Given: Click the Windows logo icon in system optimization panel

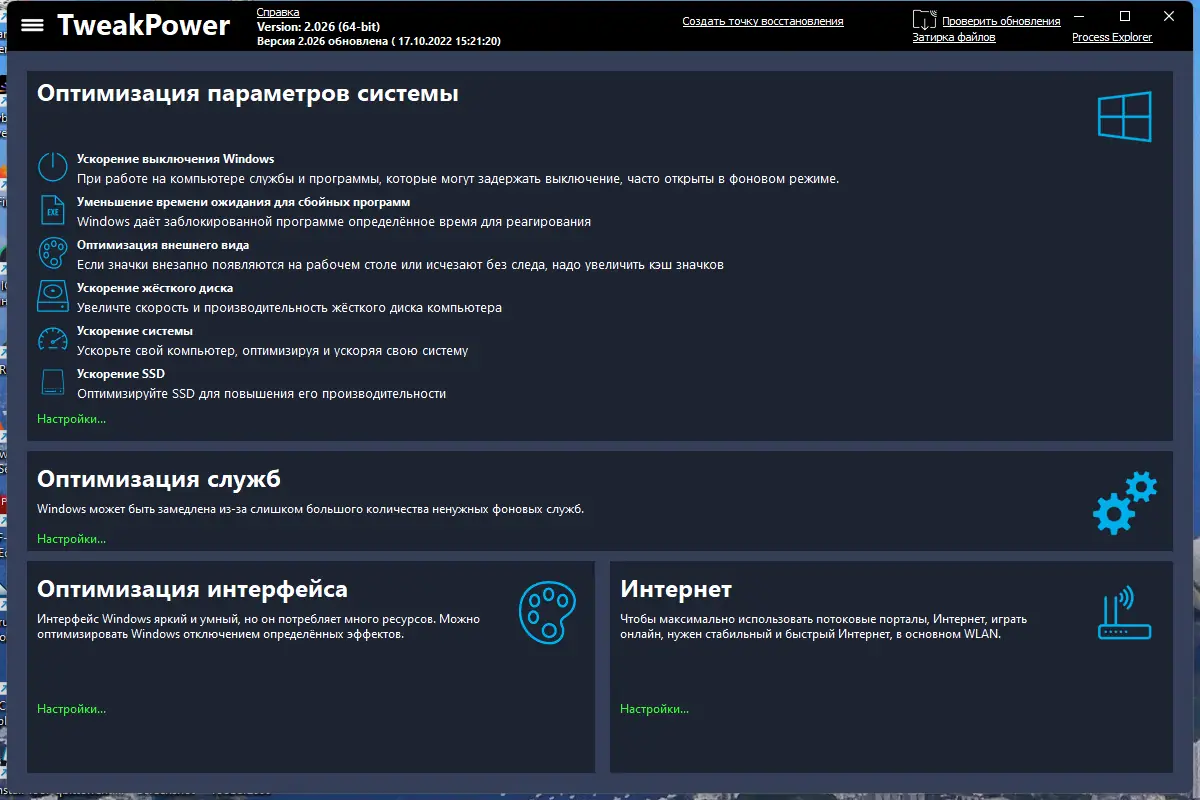Looking at the screenshot, I should coord(1124,116).
